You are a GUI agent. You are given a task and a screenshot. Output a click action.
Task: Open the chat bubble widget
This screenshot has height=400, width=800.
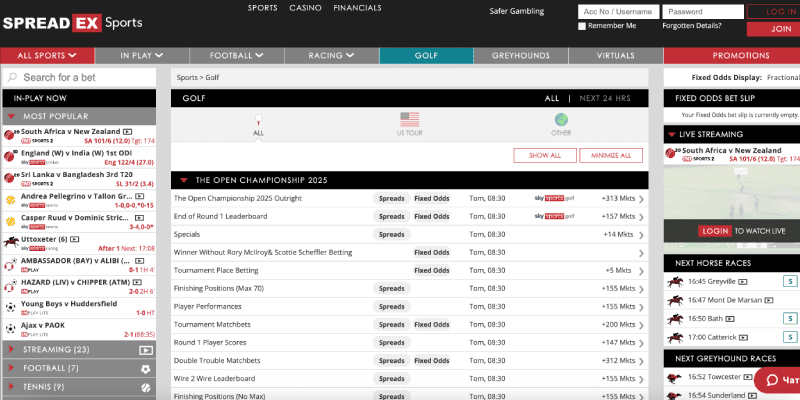[777, 380]
